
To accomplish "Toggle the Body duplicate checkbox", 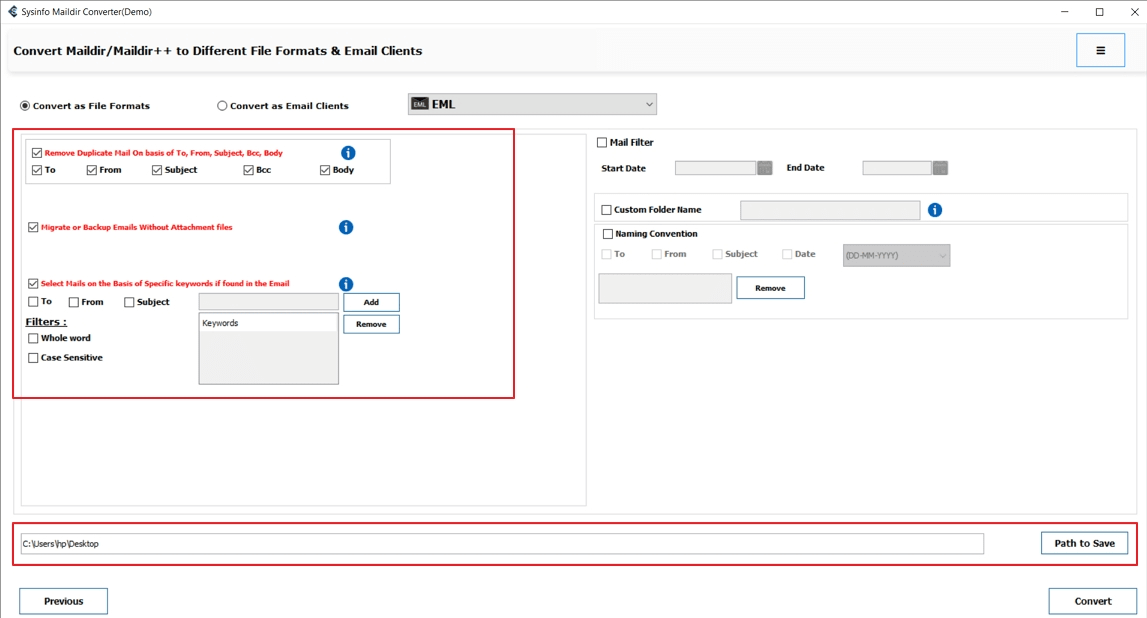I will point(325,170).
